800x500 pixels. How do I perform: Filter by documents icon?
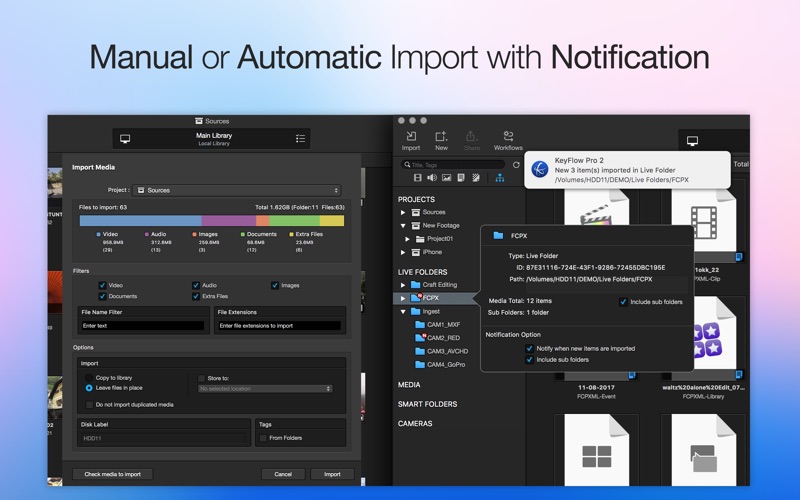click(461, 178)
